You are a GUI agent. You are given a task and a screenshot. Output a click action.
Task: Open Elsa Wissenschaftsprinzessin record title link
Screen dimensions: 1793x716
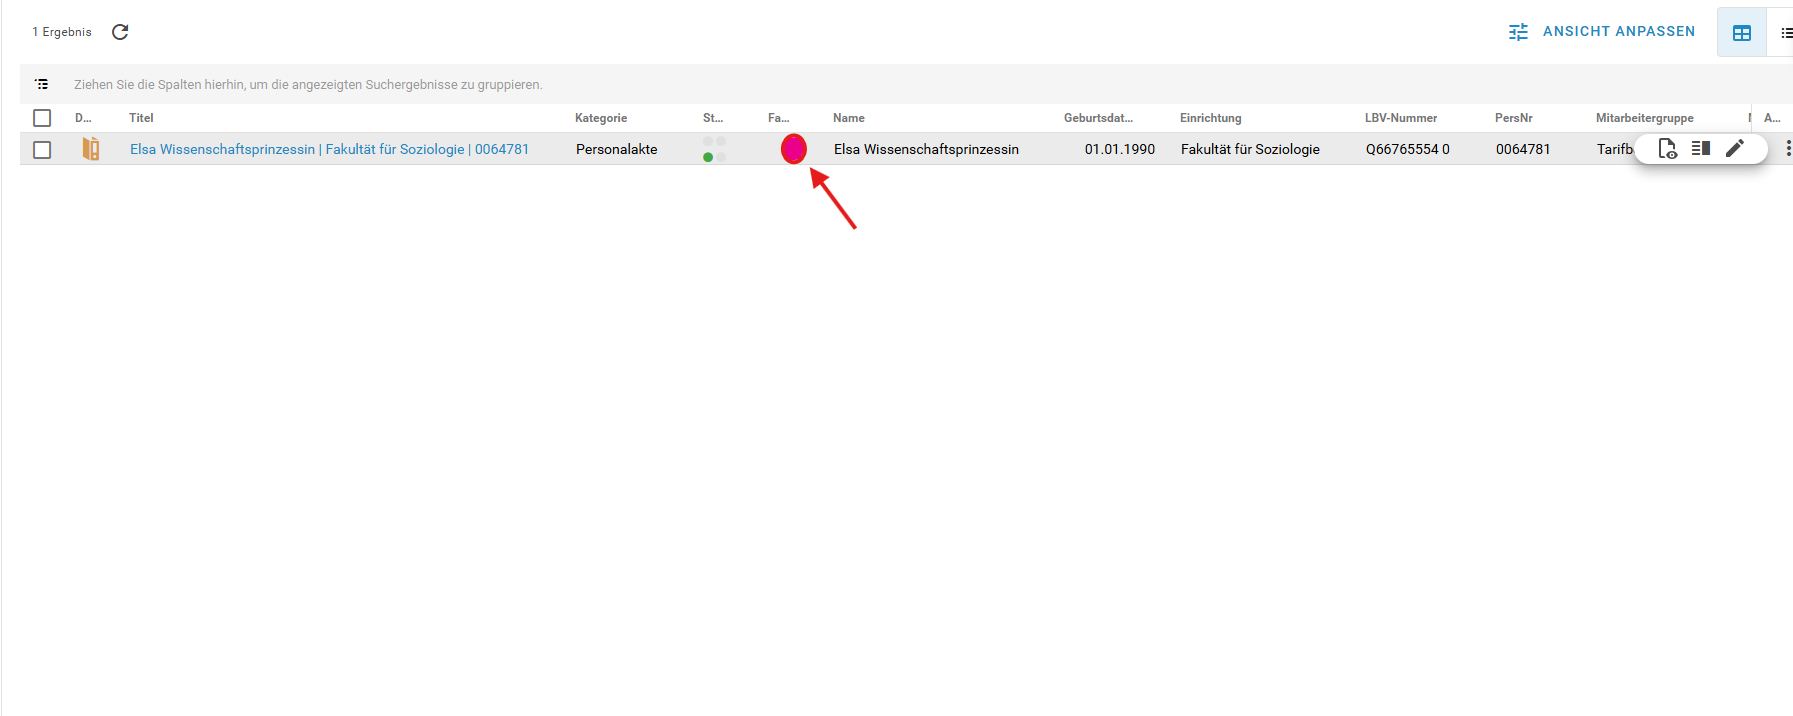pos(329,149)
